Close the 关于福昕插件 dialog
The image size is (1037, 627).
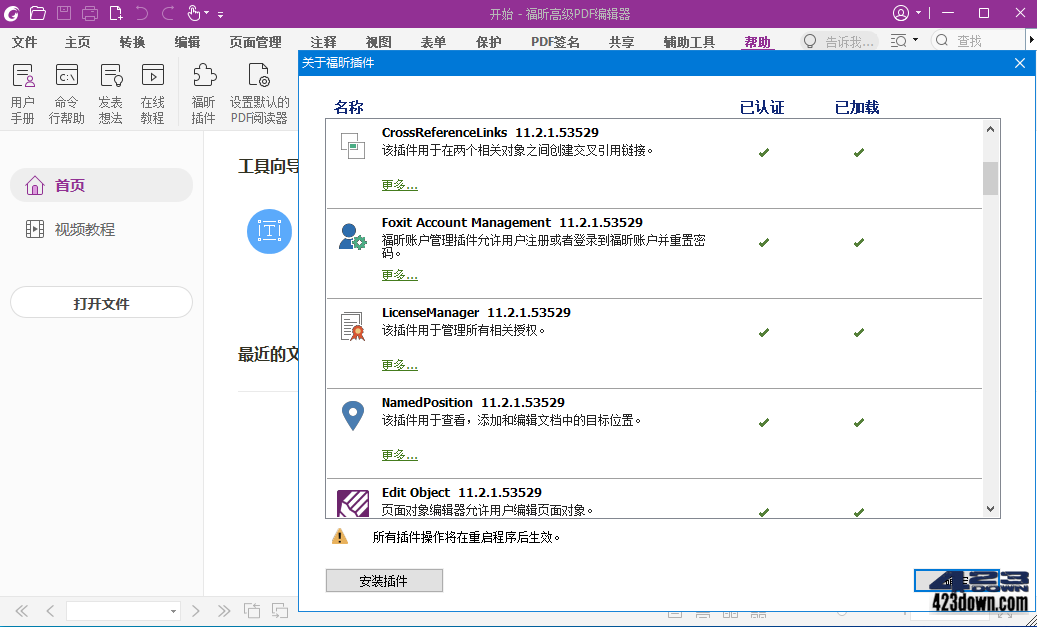click(1020, 63)
